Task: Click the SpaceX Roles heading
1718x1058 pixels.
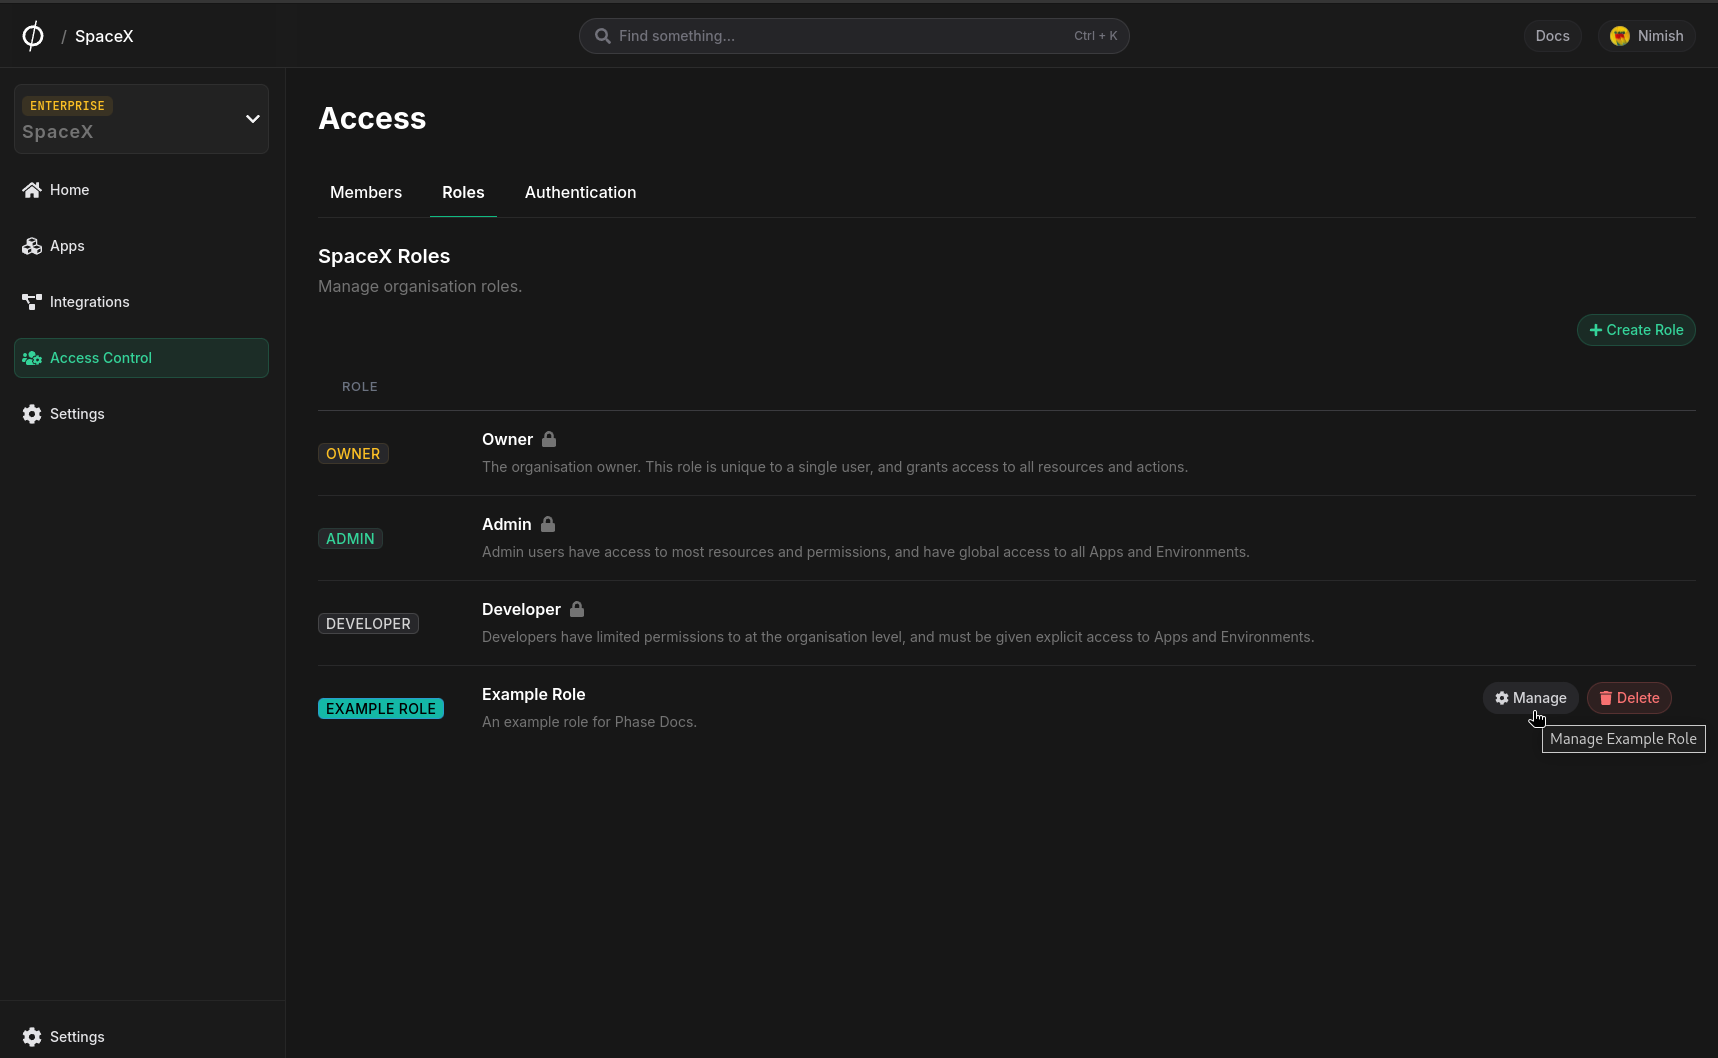Action: click(x=384, y=256)
